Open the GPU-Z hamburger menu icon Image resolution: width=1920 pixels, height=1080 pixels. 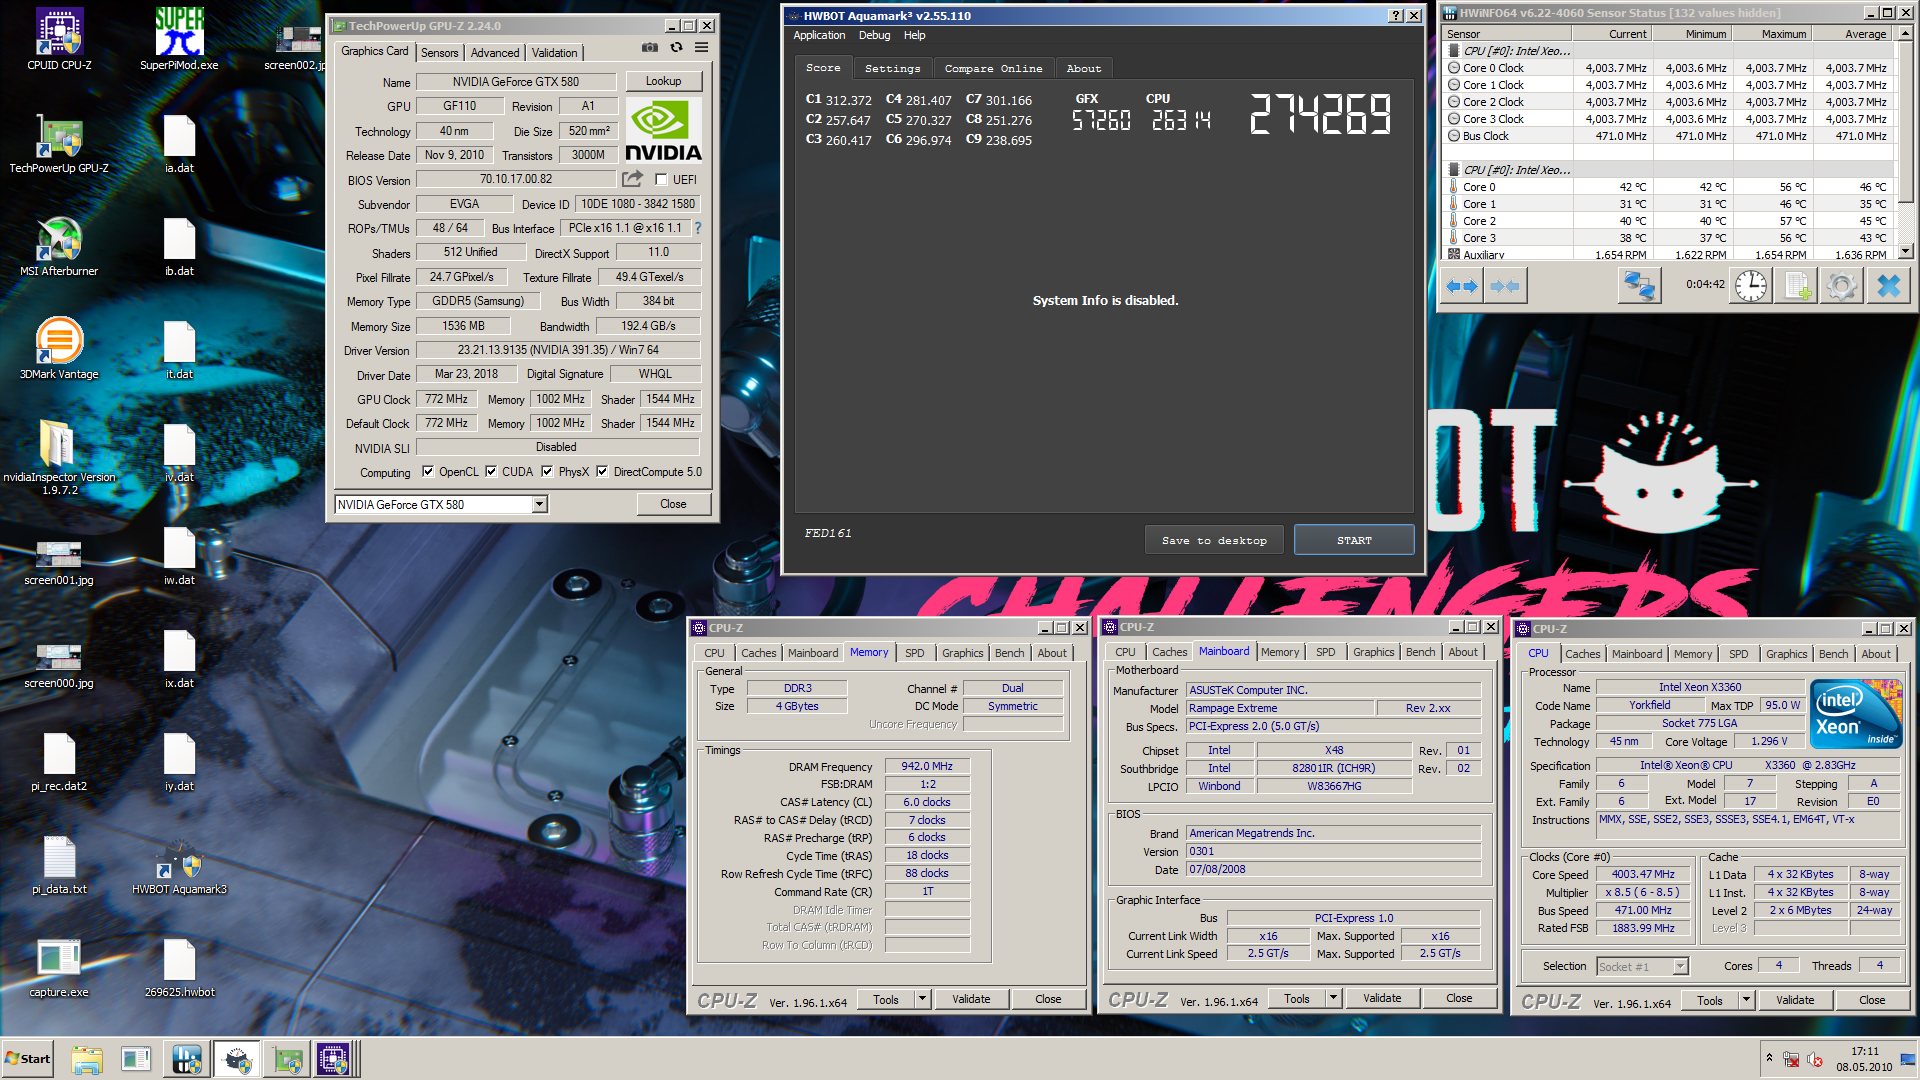click(702, 47)
